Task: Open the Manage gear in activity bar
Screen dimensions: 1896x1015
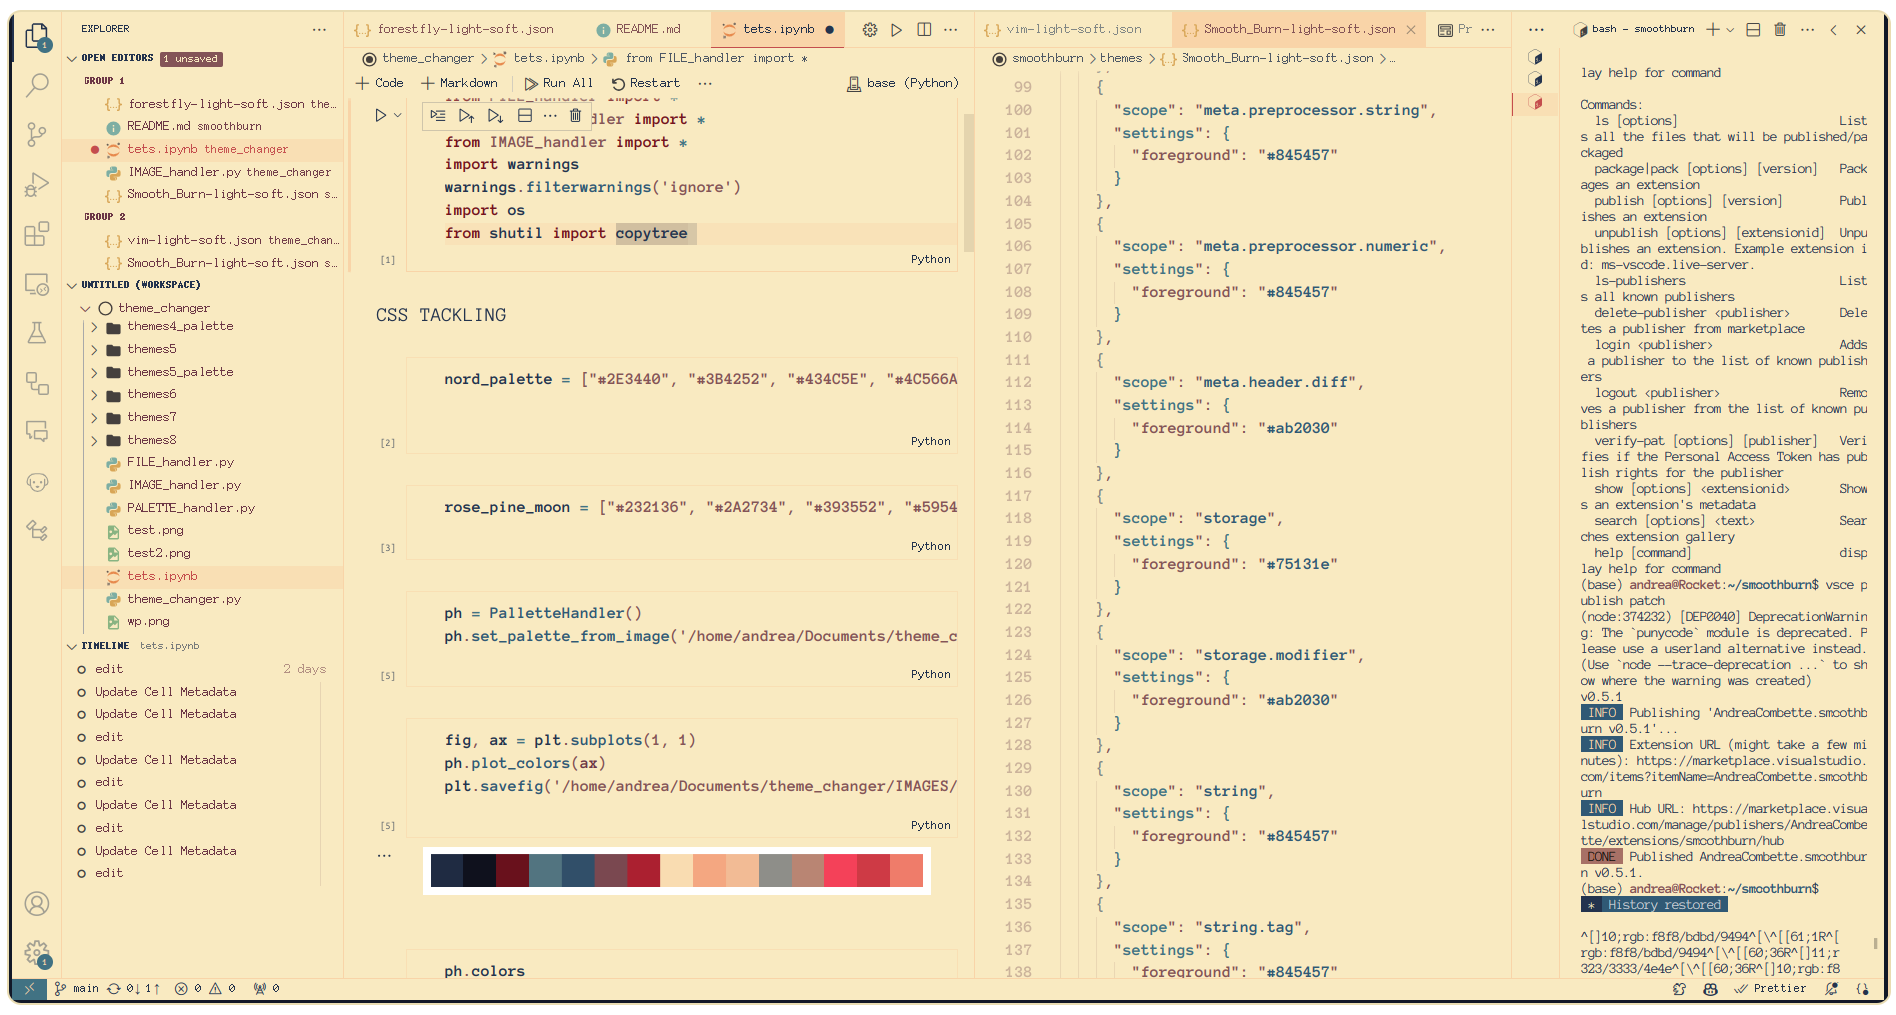Action: tap(37, 953)
